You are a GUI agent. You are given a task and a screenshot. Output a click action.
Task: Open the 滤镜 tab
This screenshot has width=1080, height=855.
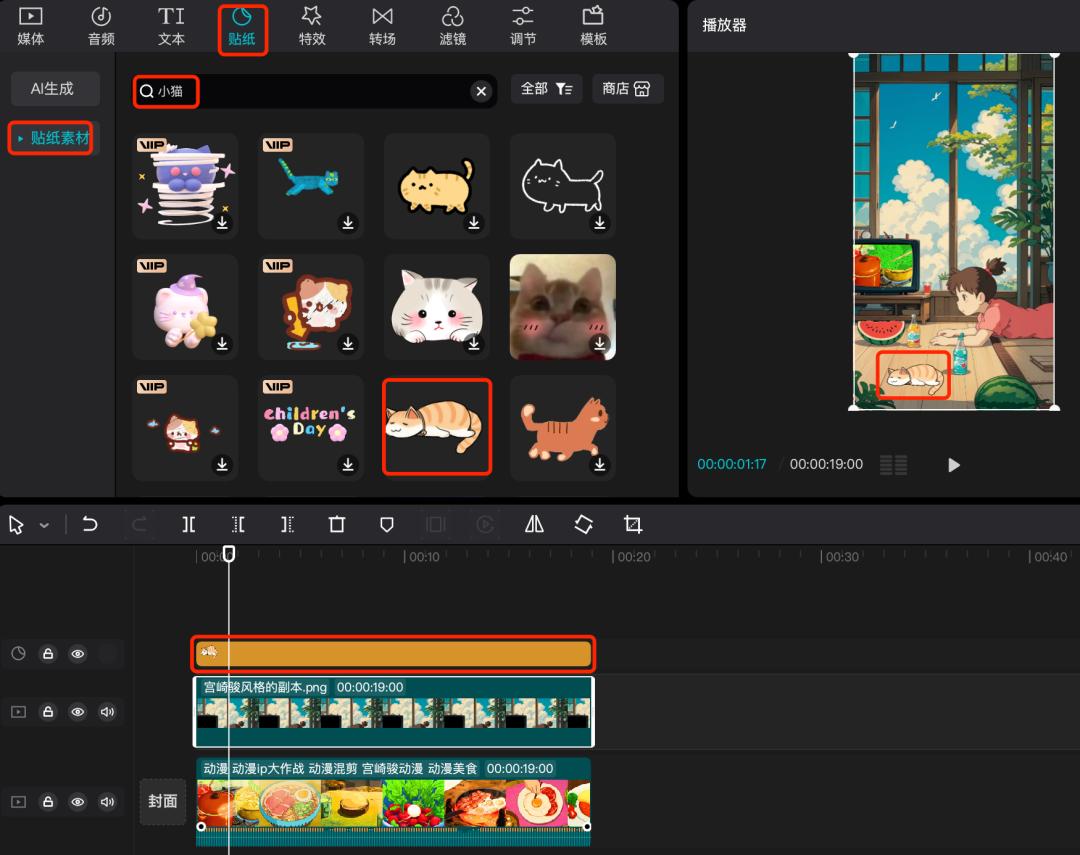tap(452, 27)
